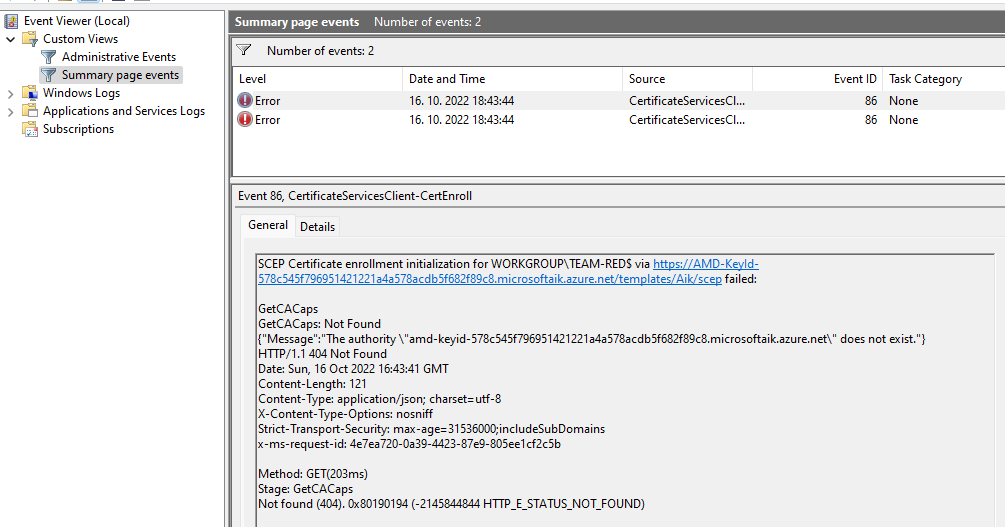The image size is (1005, 527).
Task: Click the Event 86, CertificateServicesClient-CertEnroll header
Action: tap(355, 196)
